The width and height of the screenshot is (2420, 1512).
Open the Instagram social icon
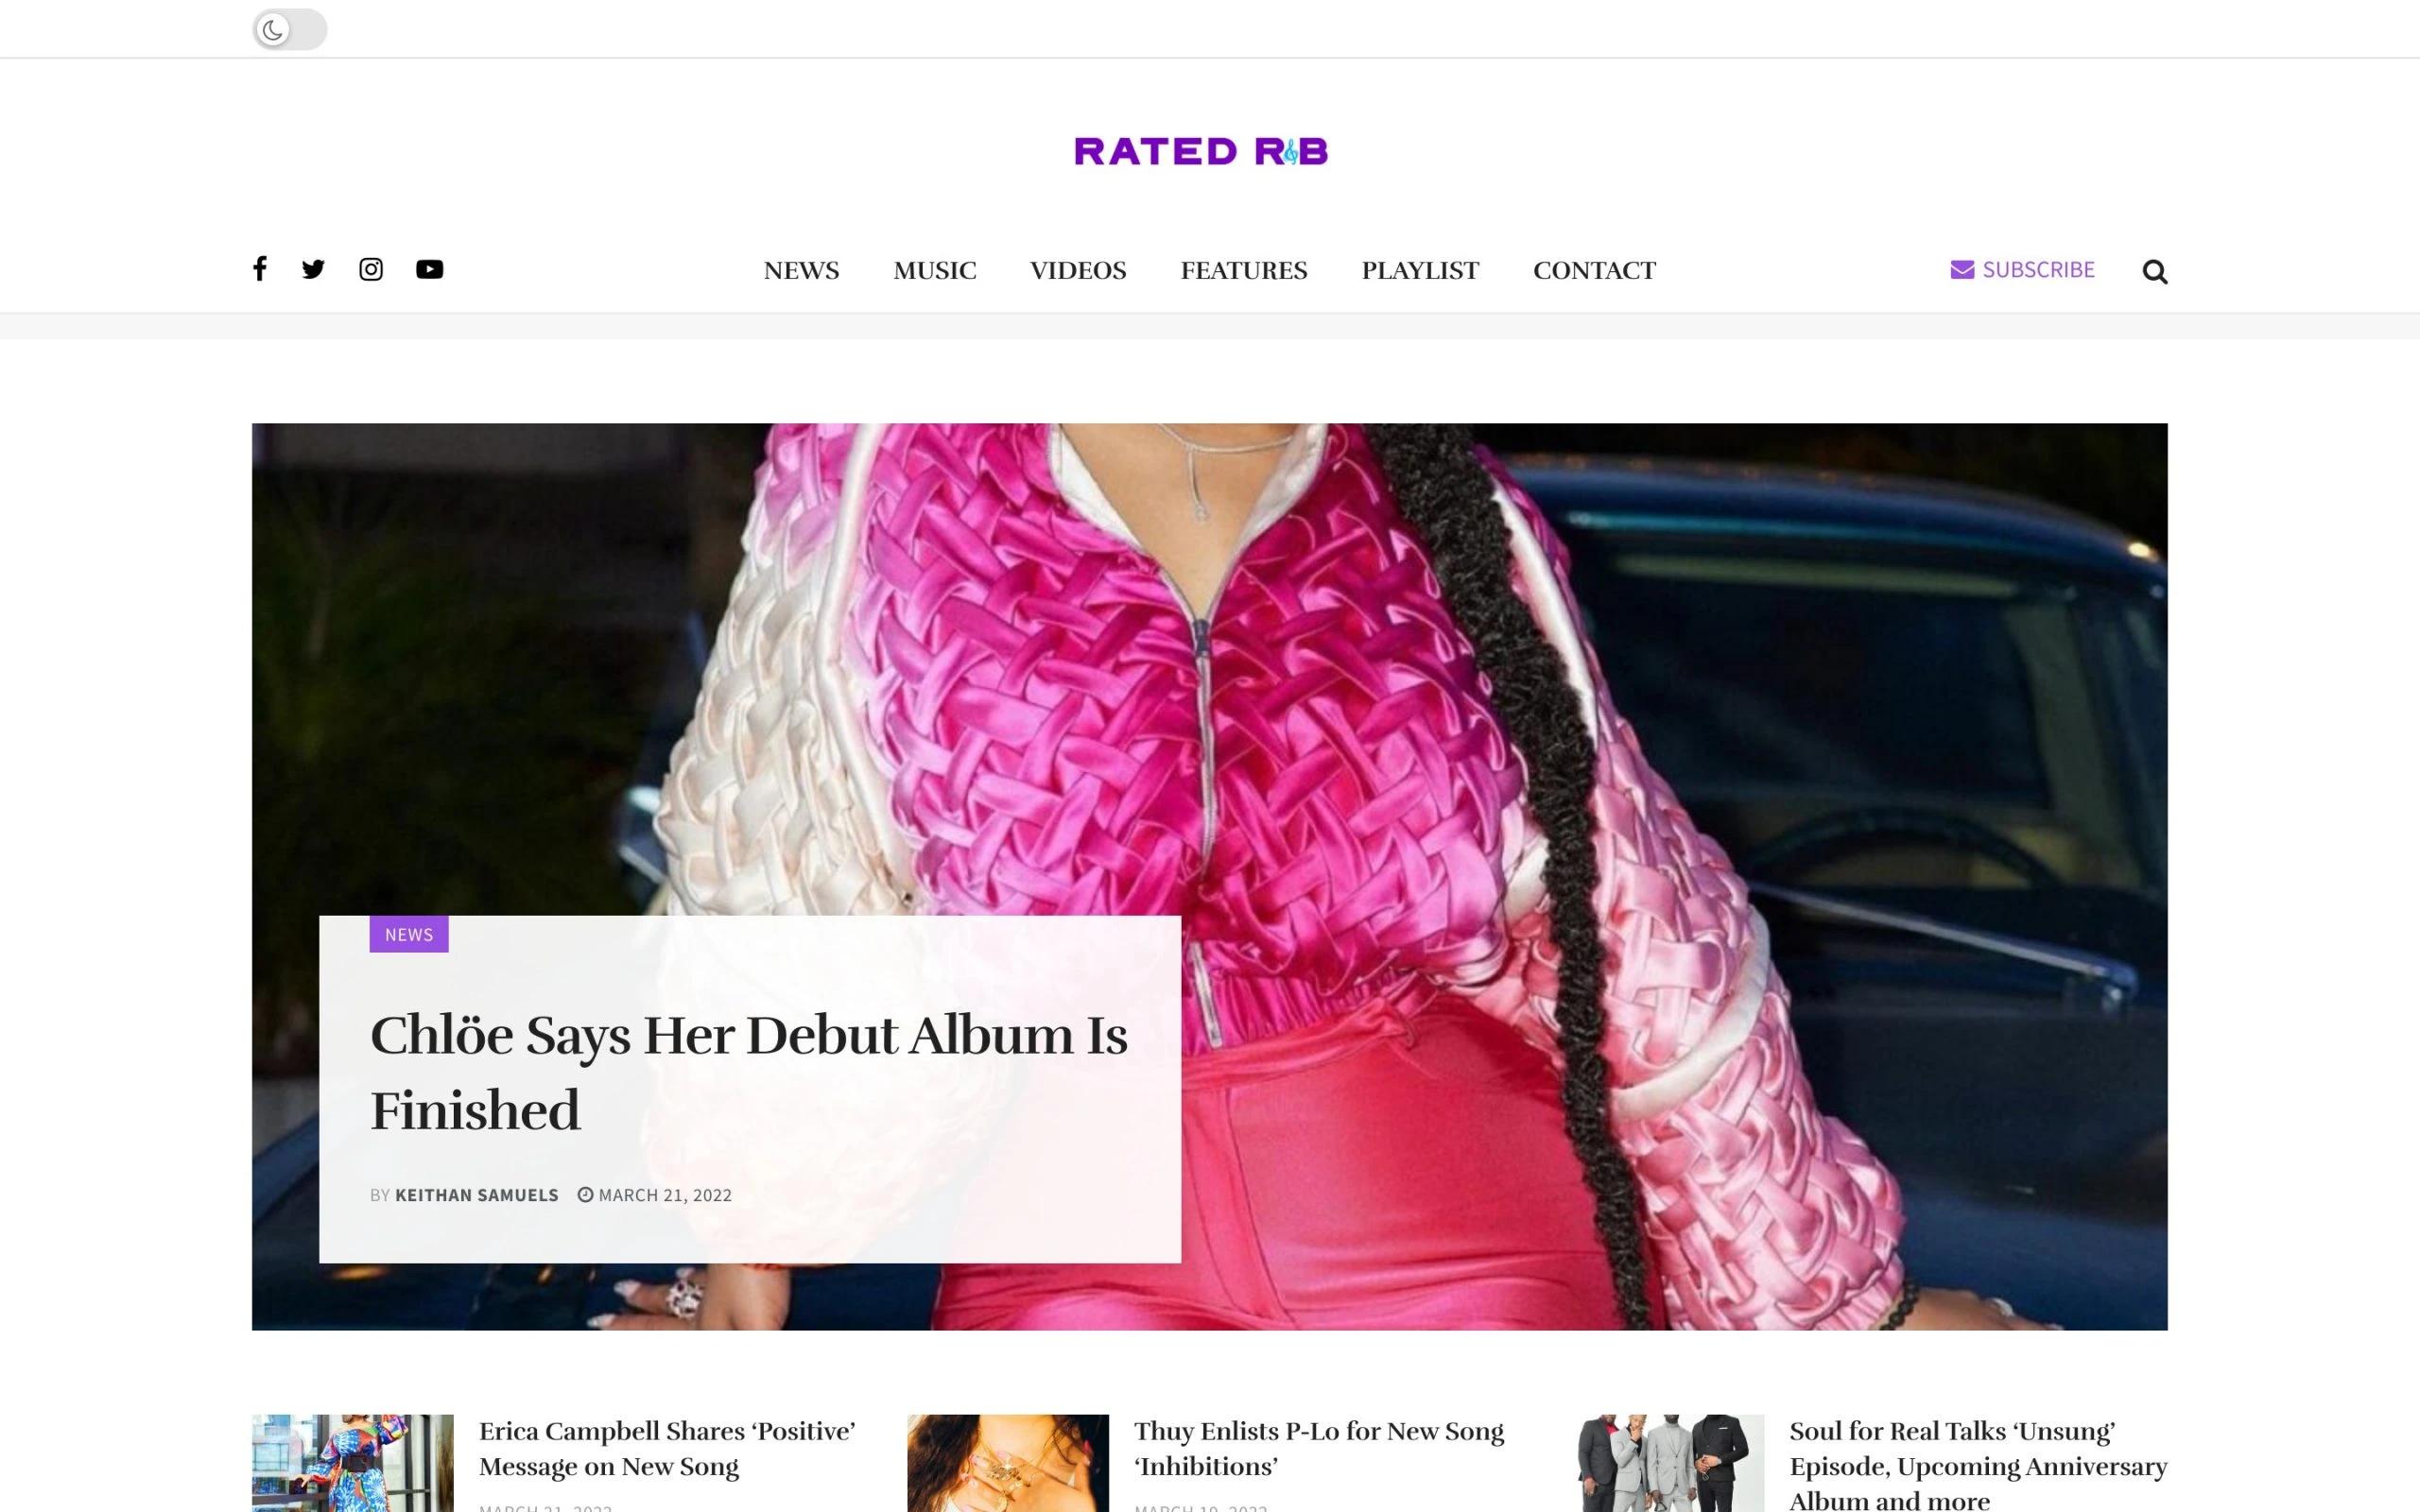click(x=371, y=269)
